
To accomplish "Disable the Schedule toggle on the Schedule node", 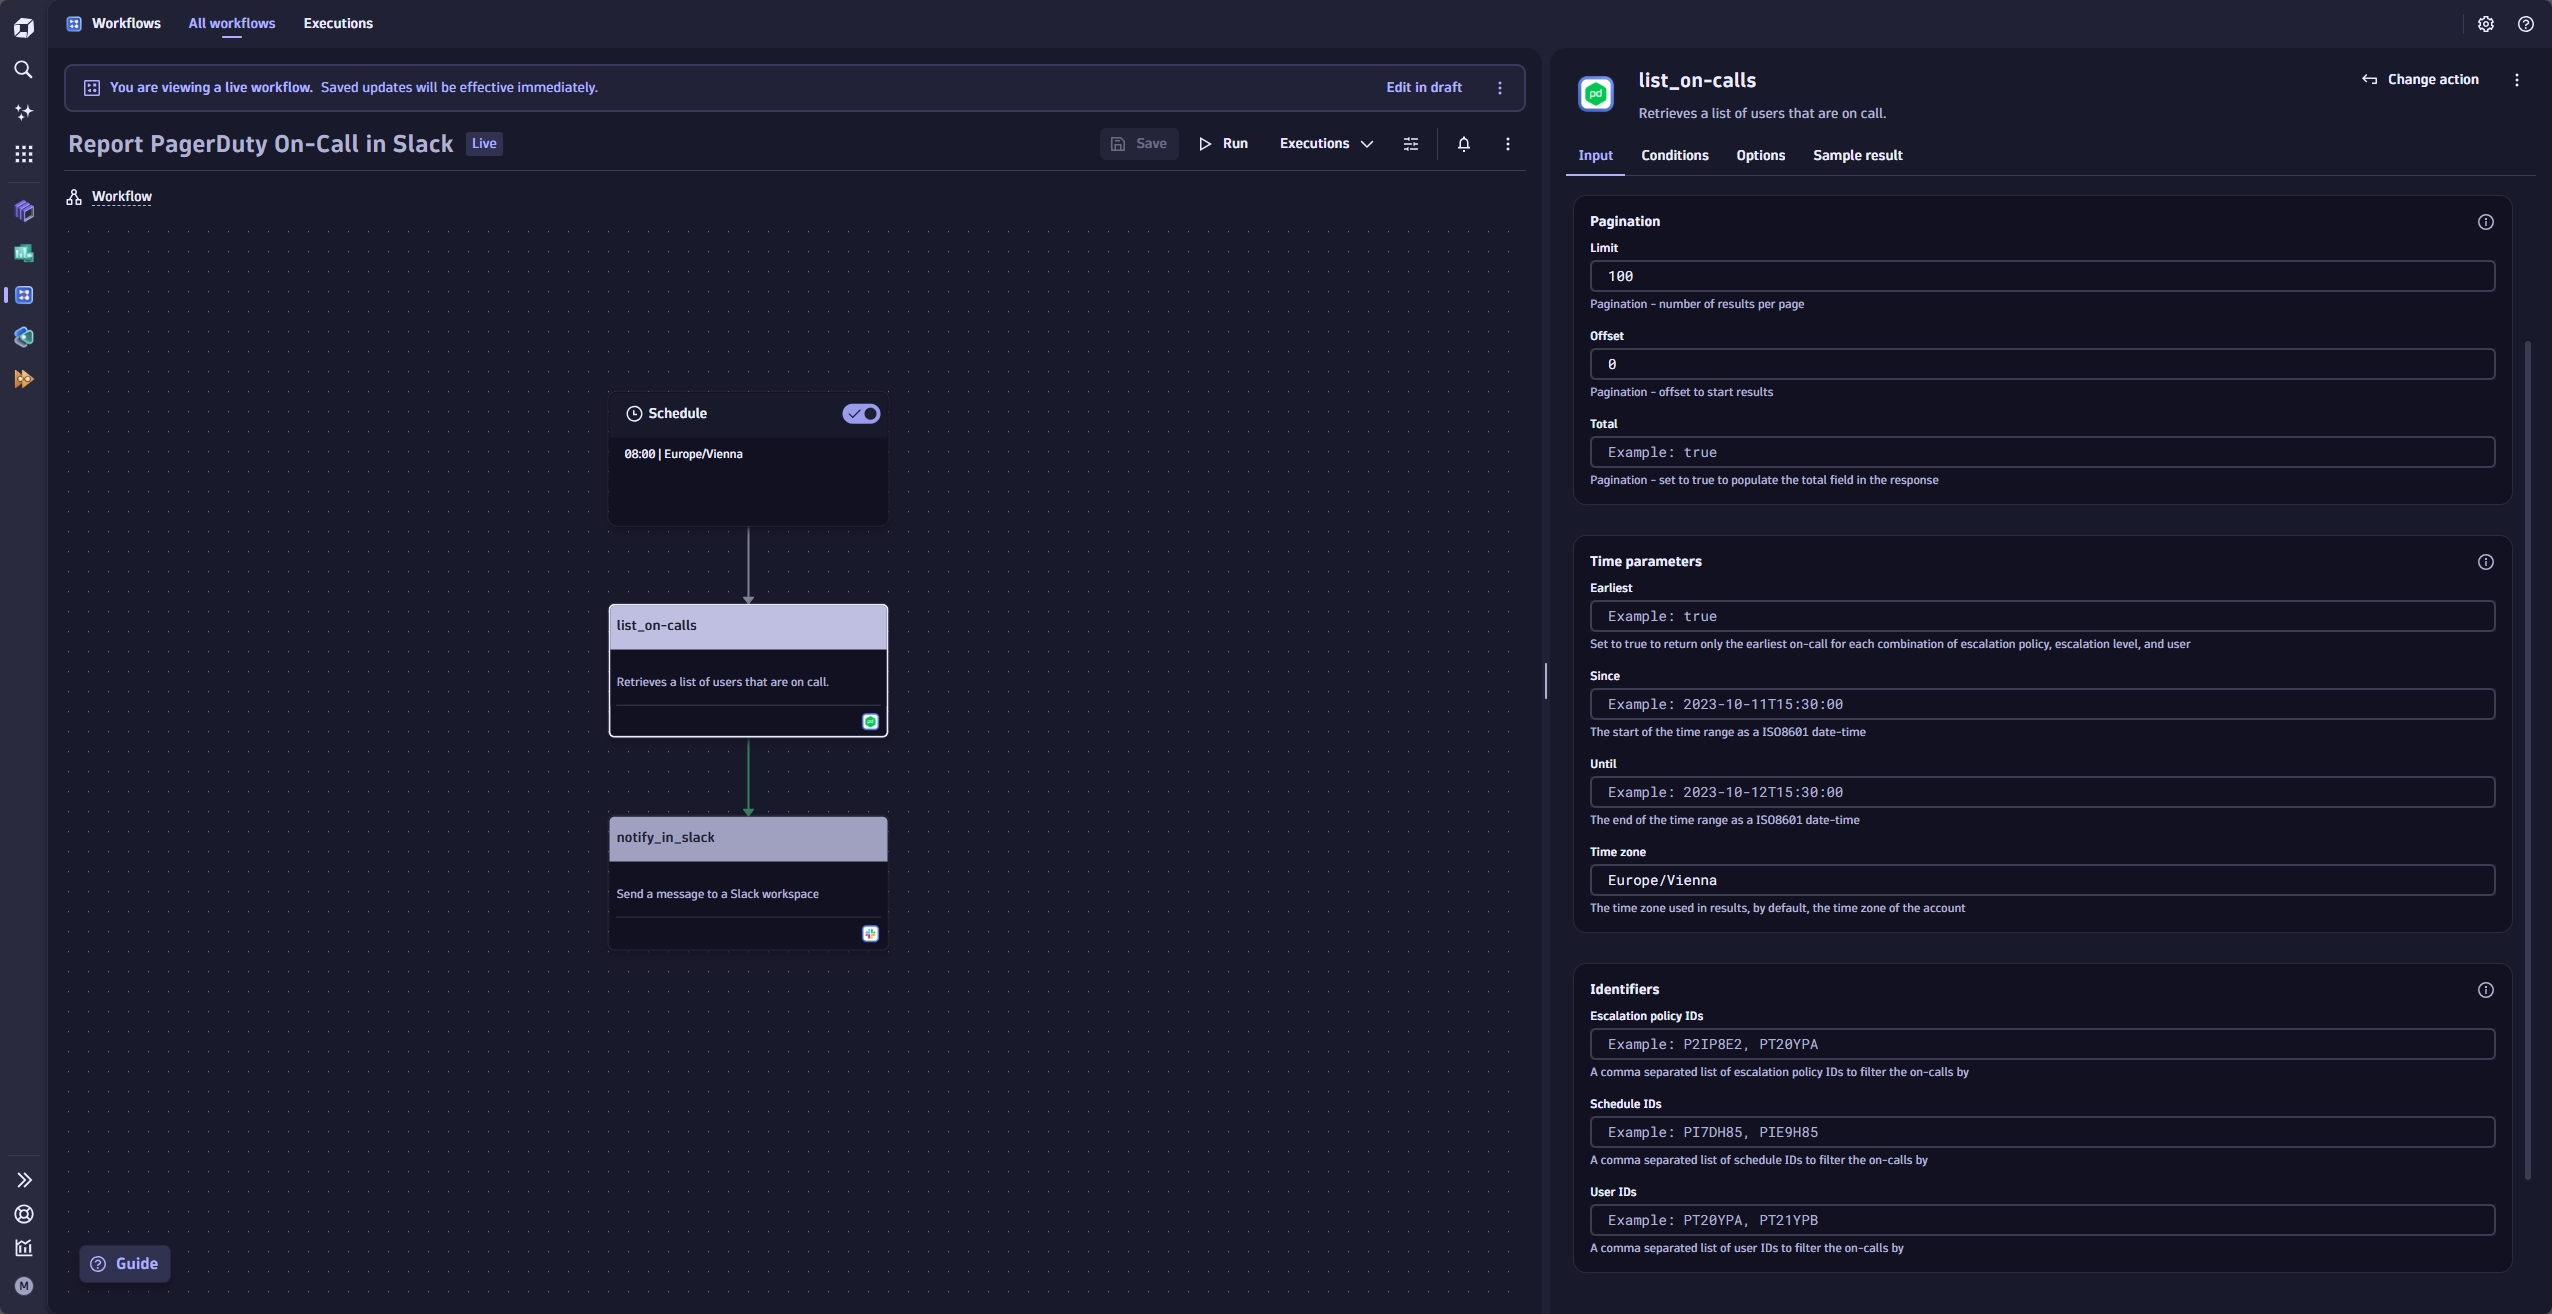I will pos(861,413).
